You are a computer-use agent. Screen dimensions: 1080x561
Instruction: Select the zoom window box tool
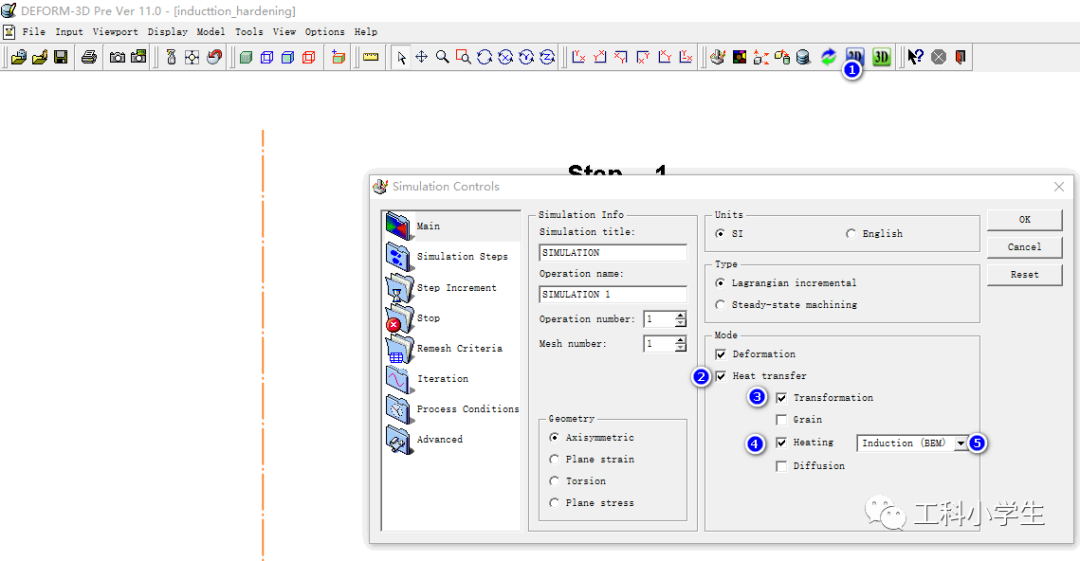tap(464, 57)
